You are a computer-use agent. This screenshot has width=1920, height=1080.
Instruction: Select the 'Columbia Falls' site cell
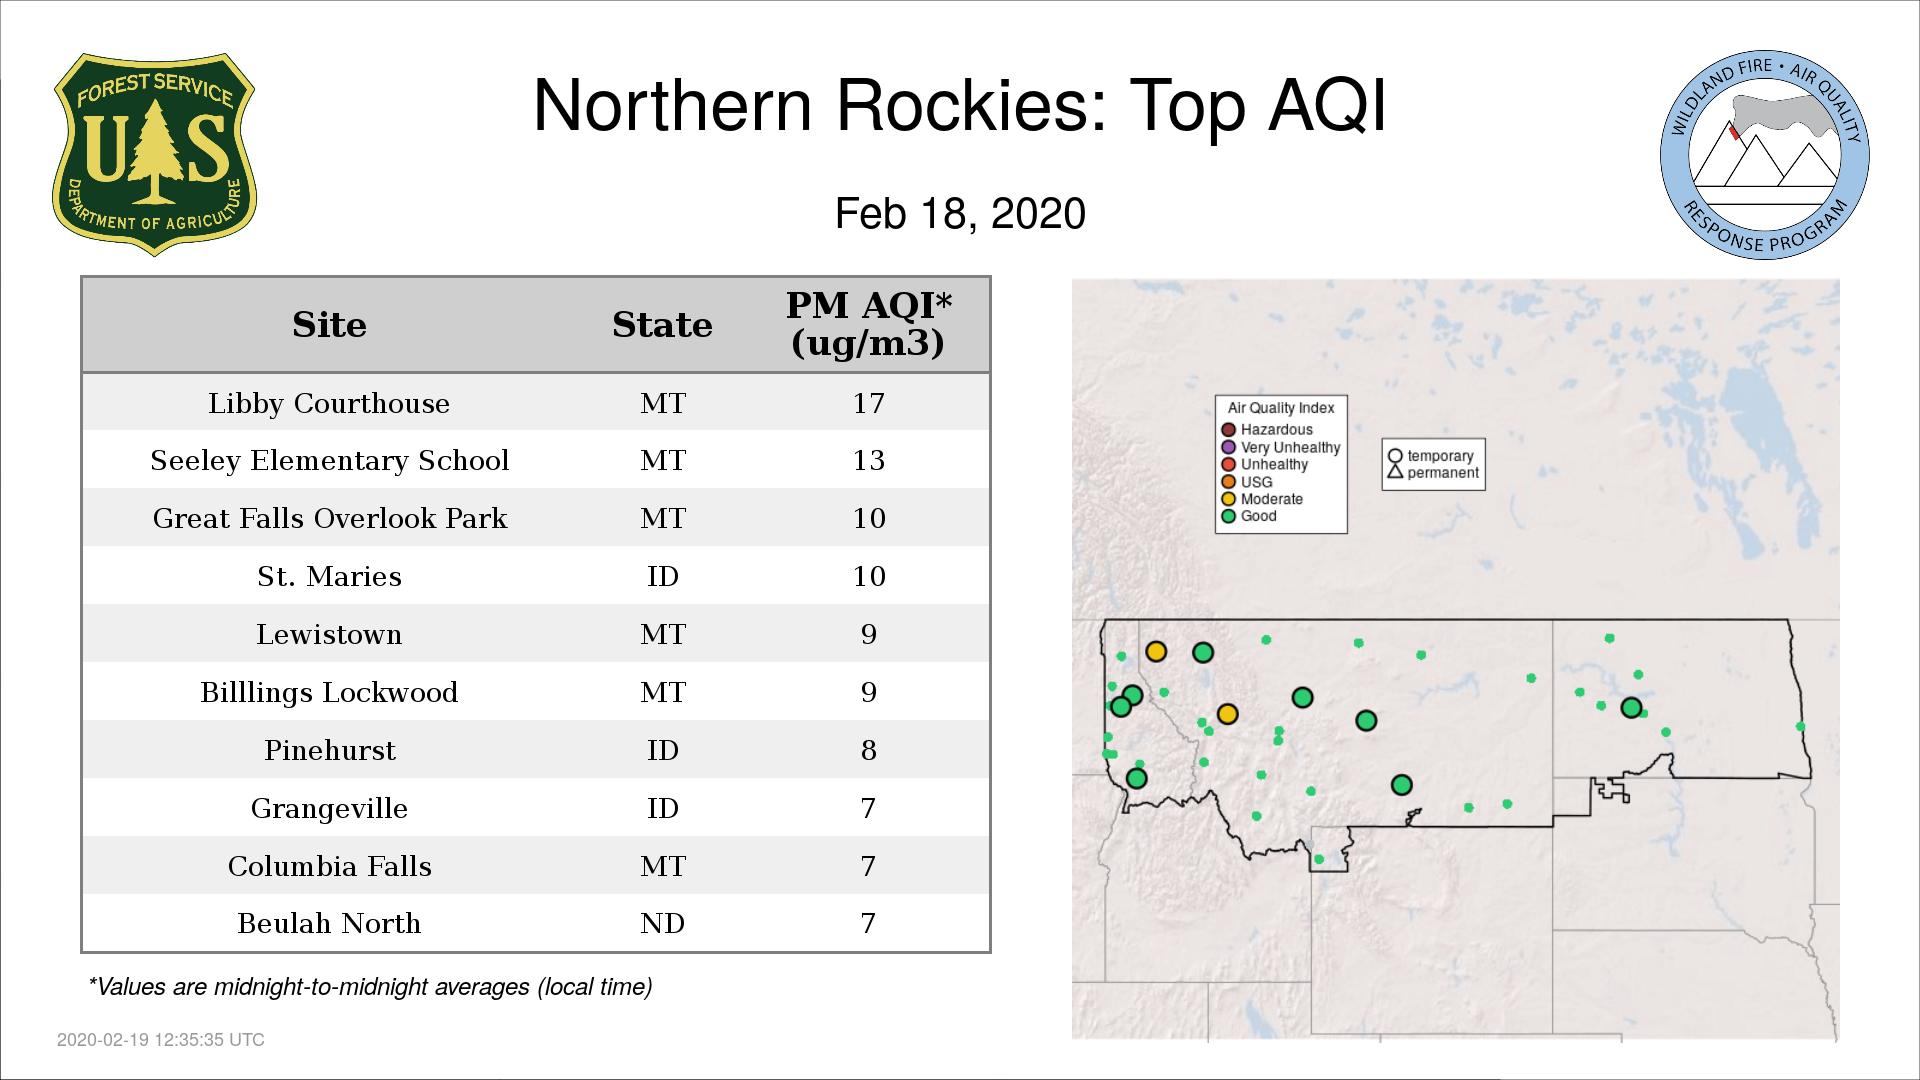point(329,866)
